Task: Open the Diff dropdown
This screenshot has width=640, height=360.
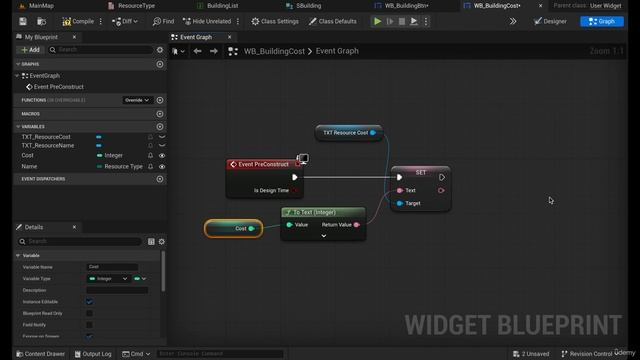Action: coord(125,21)
